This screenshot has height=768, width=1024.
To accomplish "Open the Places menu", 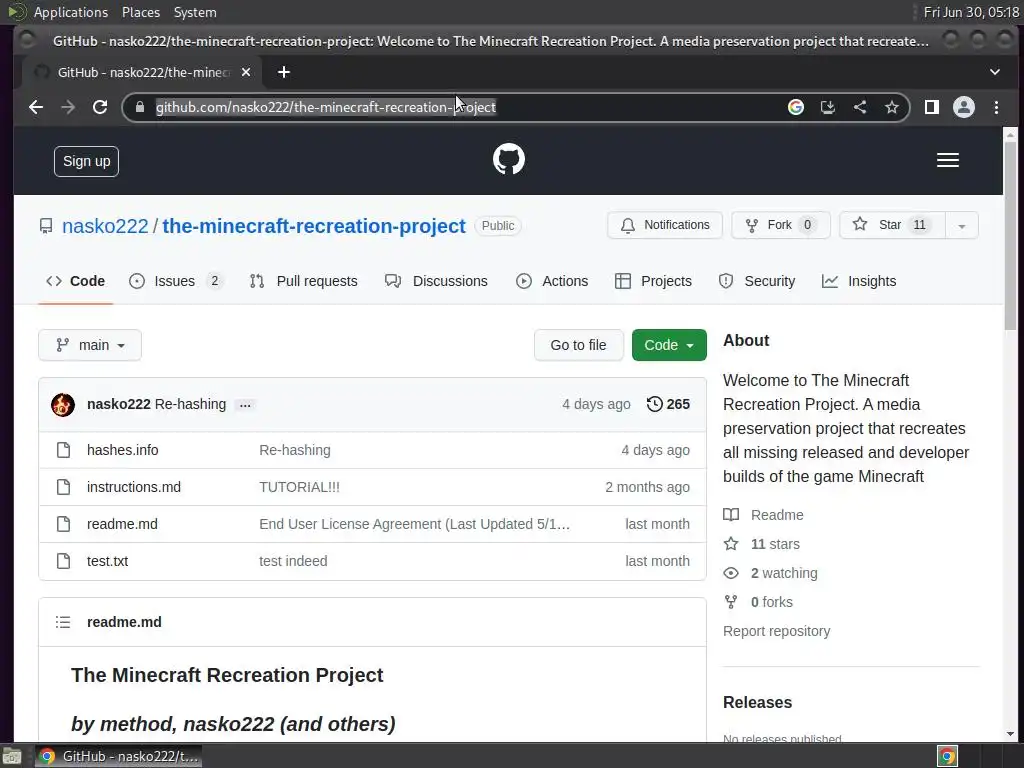I will point(140,12).
